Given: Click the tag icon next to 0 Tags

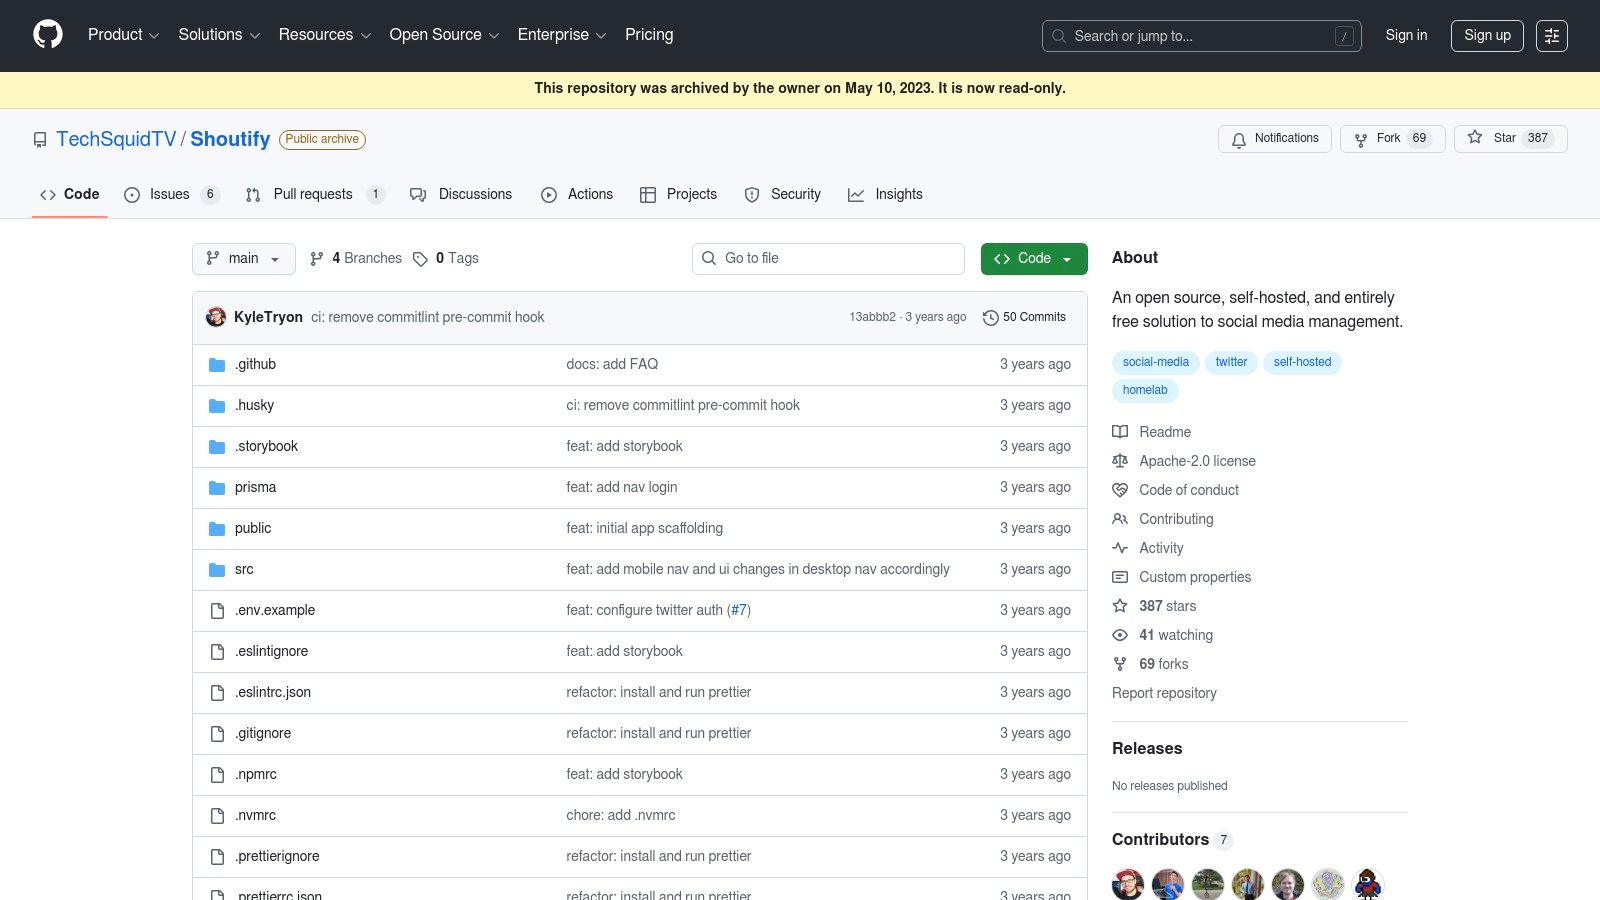Looking at the screenshot, I should point(421,259).
